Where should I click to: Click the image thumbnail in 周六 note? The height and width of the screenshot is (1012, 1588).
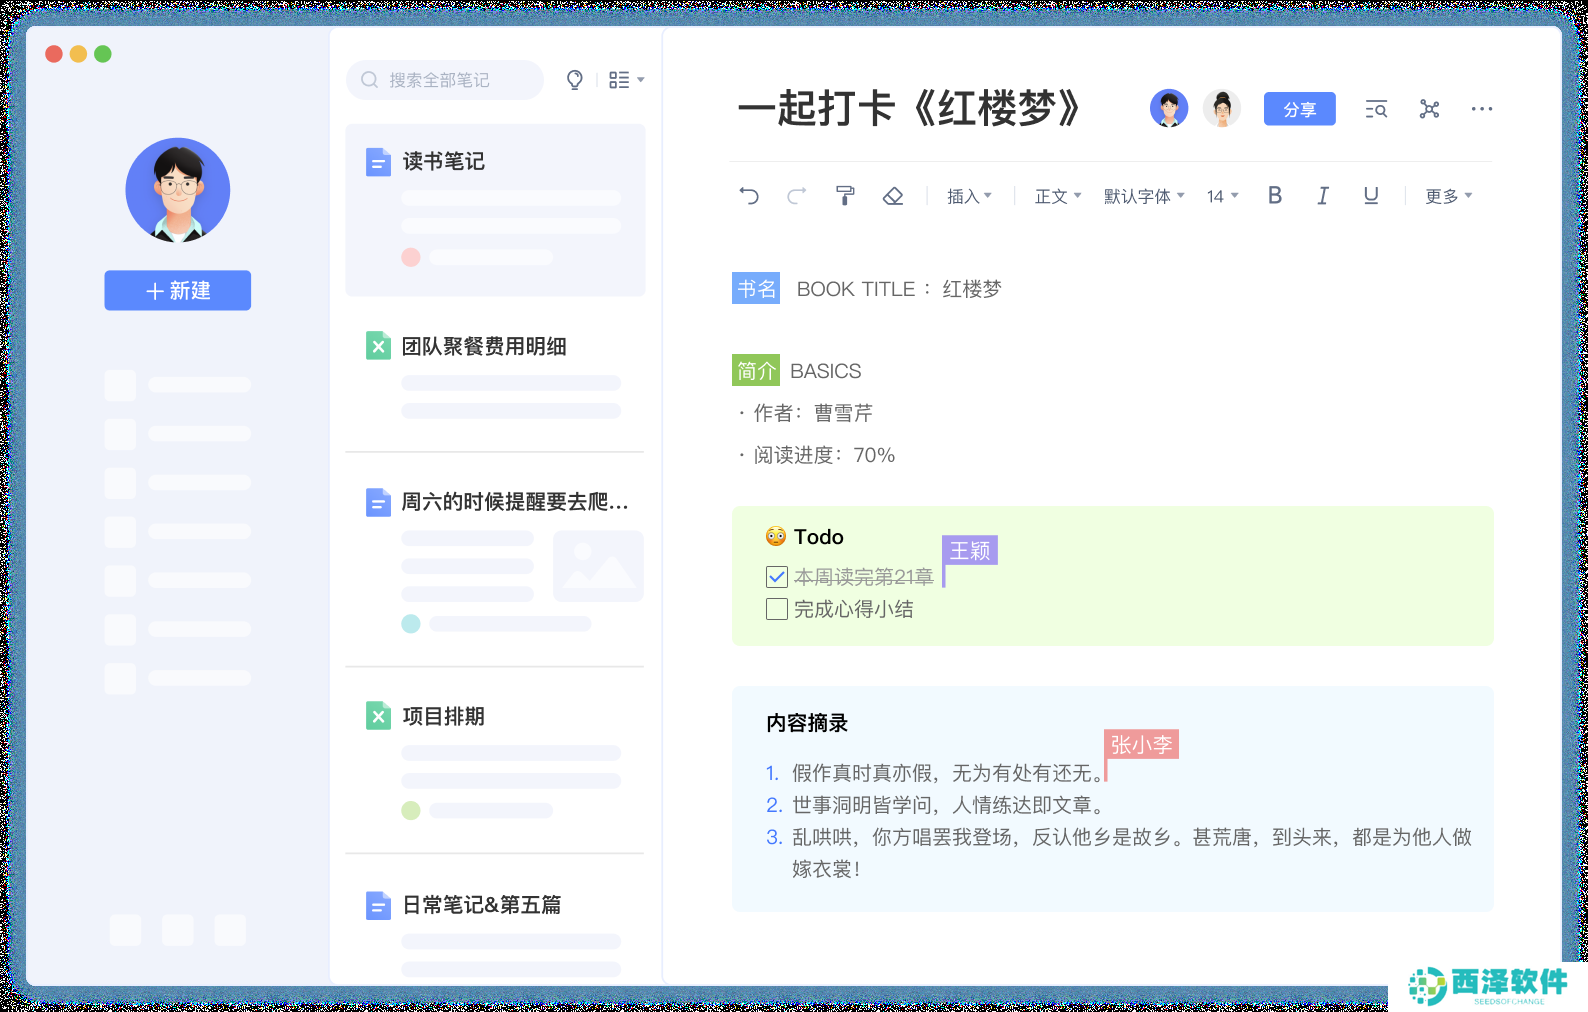click(598, 566)
